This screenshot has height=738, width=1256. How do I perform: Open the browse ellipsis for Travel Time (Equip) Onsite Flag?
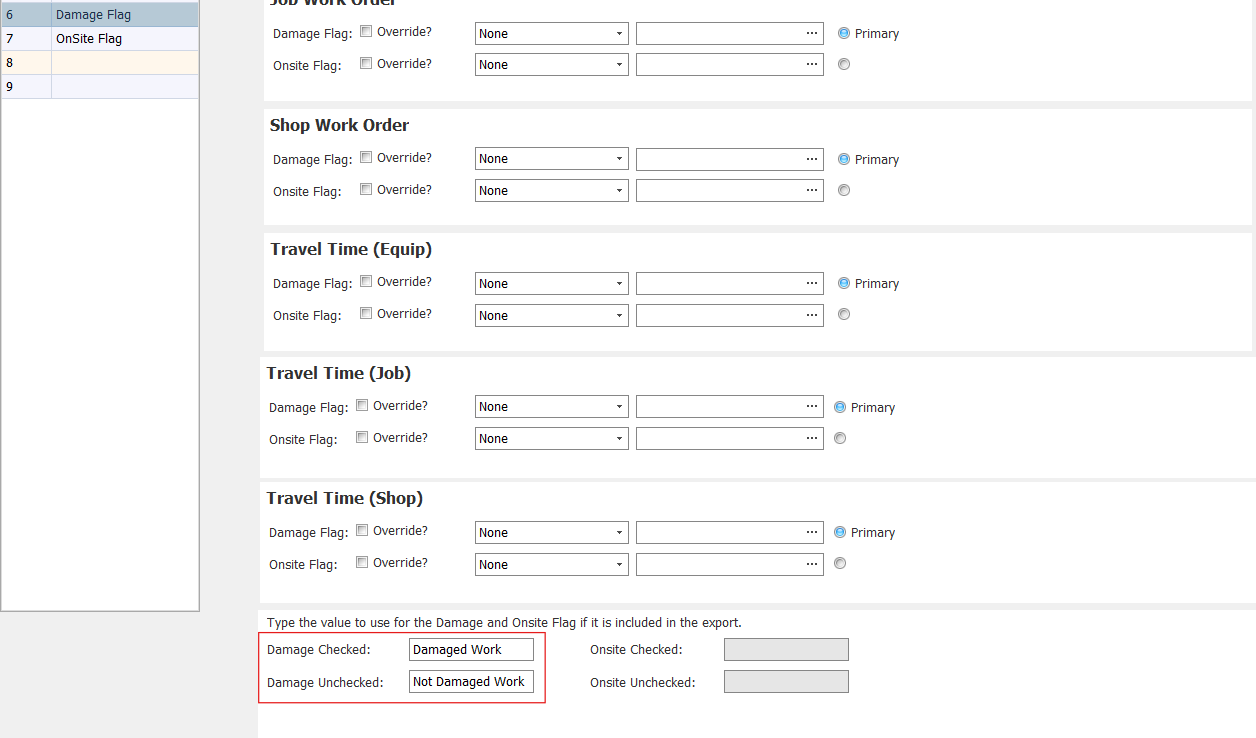[x=812, y=314]
